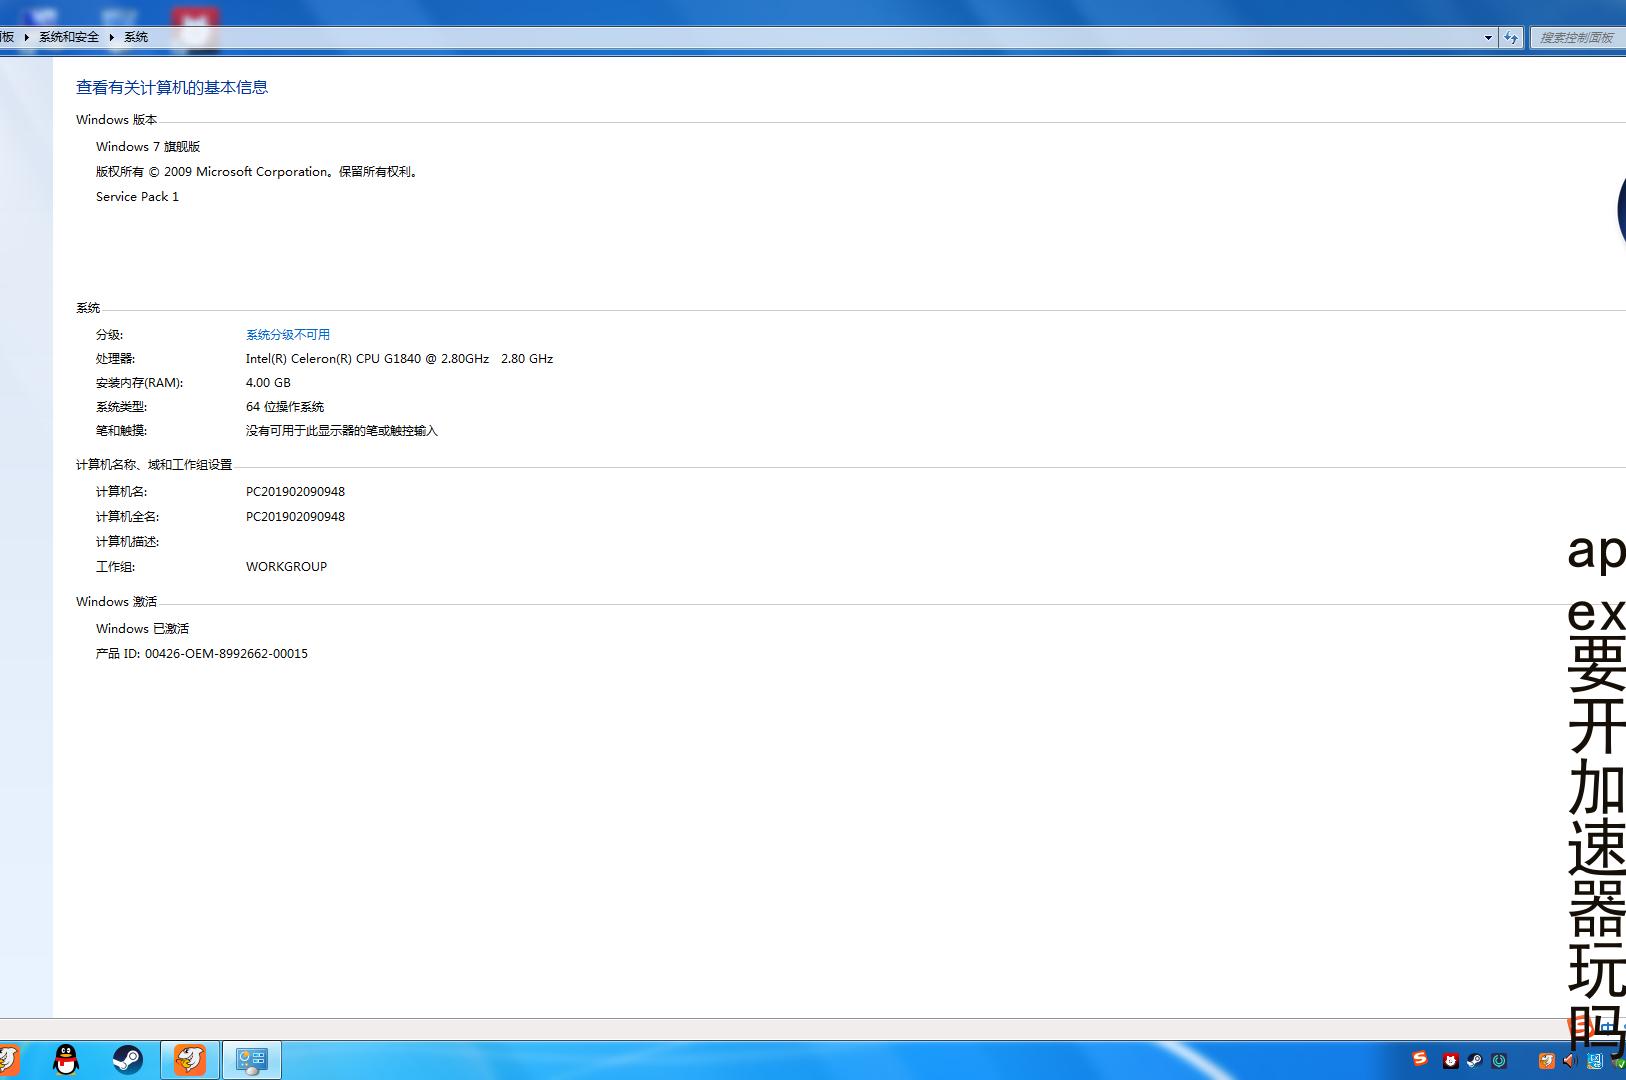Click the 安装内存(RAM) label

point(139,382)
